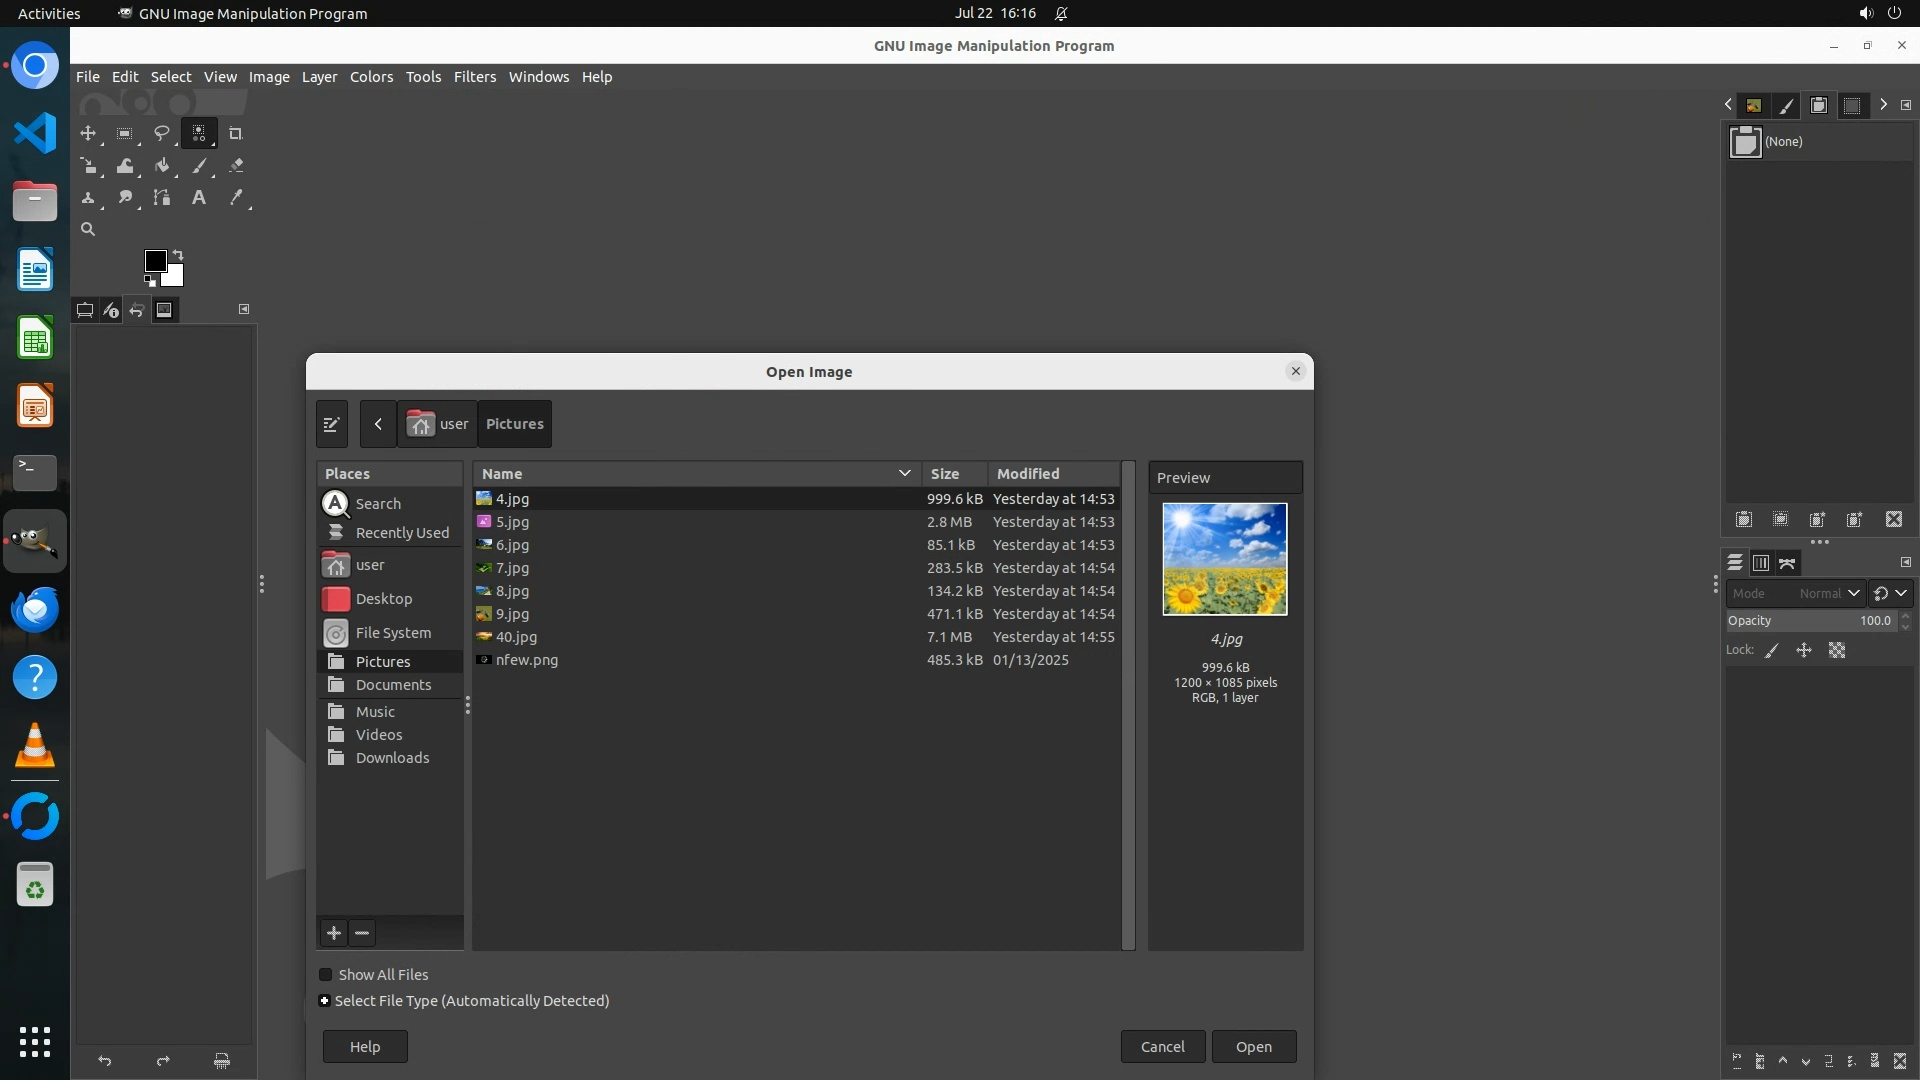Select the 40.jpg file in list
1920x1080 pixels.
click(x=516, y=637)
